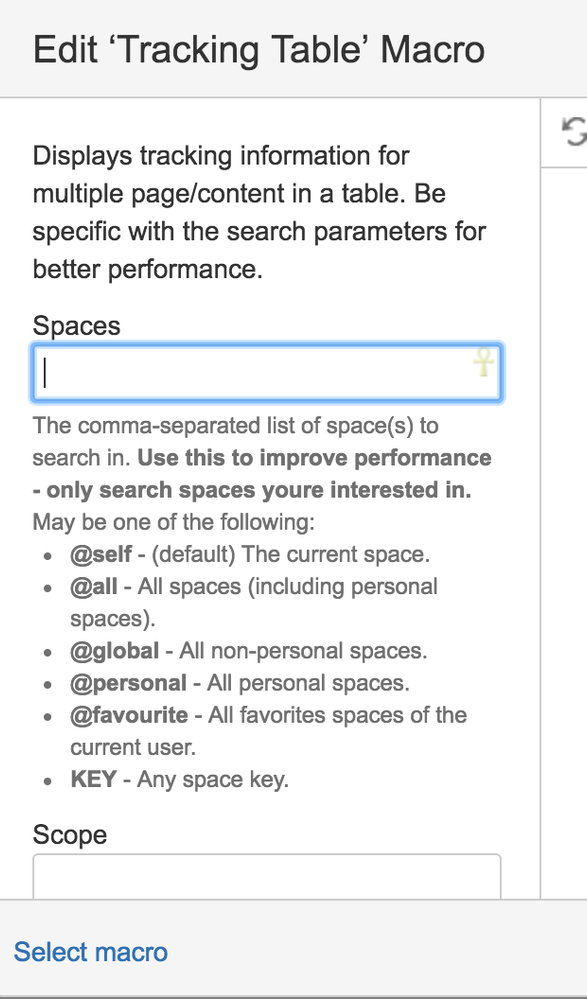
Task: Click the Scope field label
Action: (69, 835)
